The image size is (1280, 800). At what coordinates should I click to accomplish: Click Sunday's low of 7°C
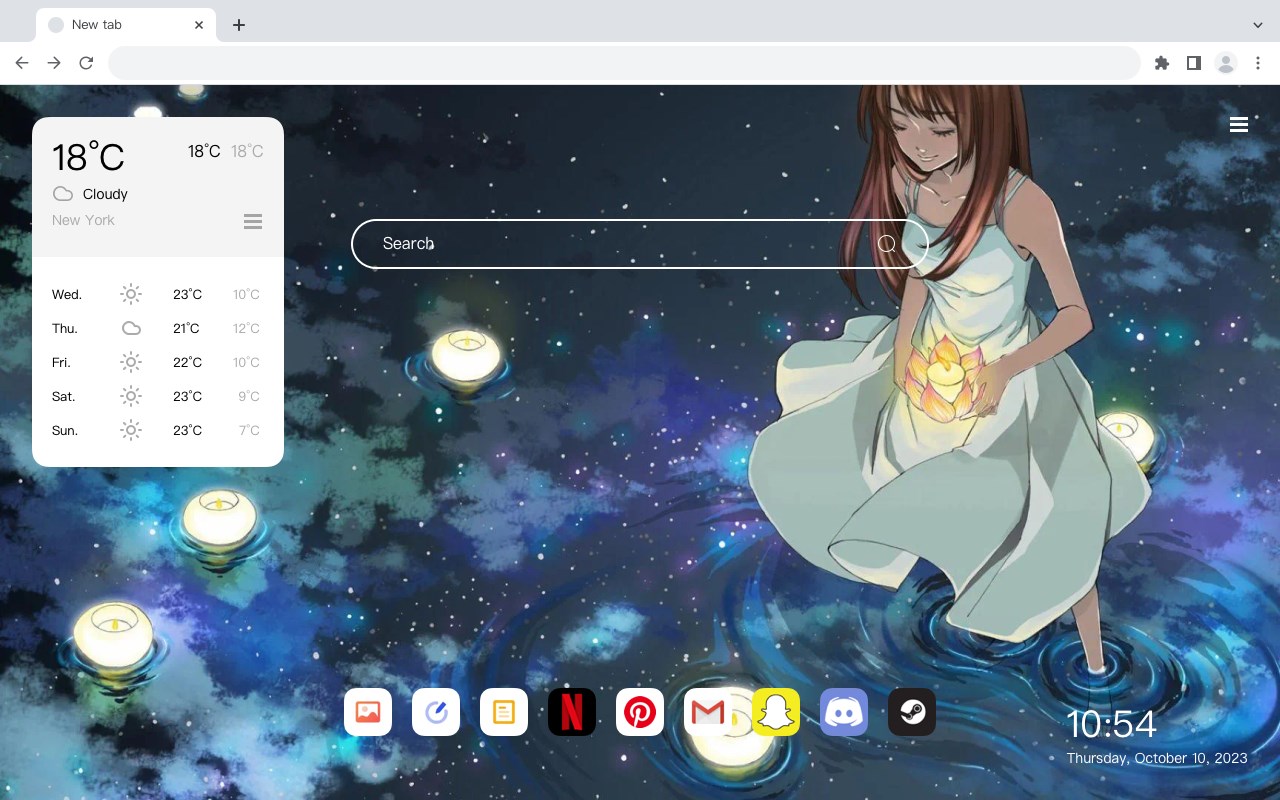(x=249, y=430)
